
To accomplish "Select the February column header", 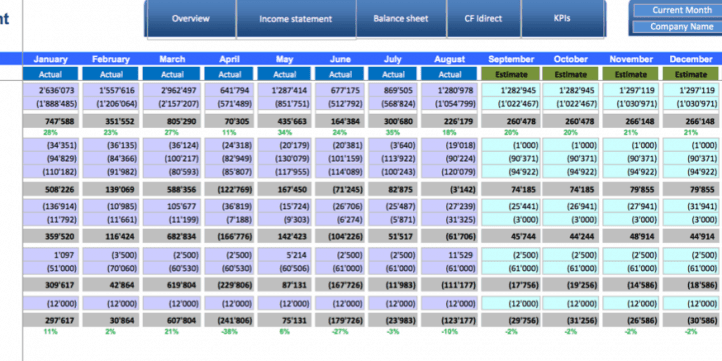I will click(111, 59).
